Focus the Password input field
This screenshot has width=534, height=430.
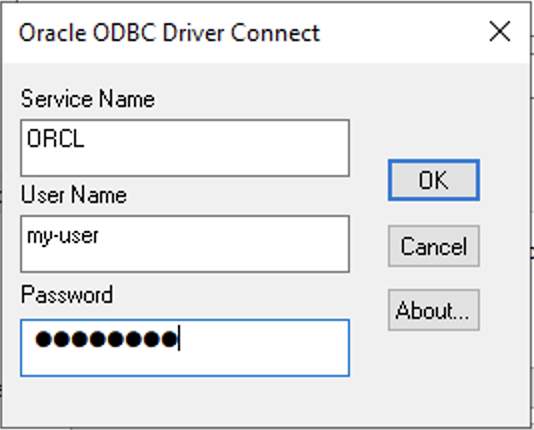(x=185, y=348)
